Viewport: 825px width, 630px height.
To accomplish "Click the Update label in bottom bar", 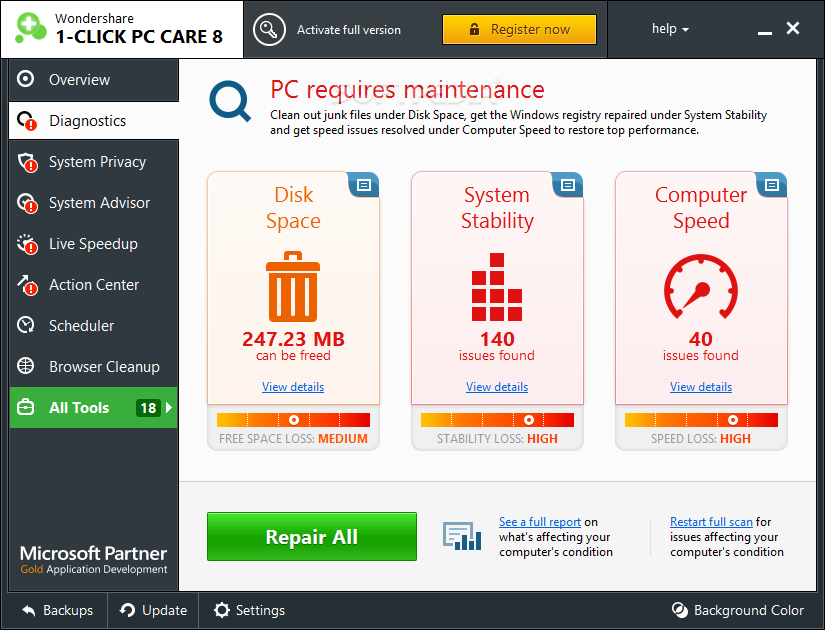I will (x=165, y=611).
